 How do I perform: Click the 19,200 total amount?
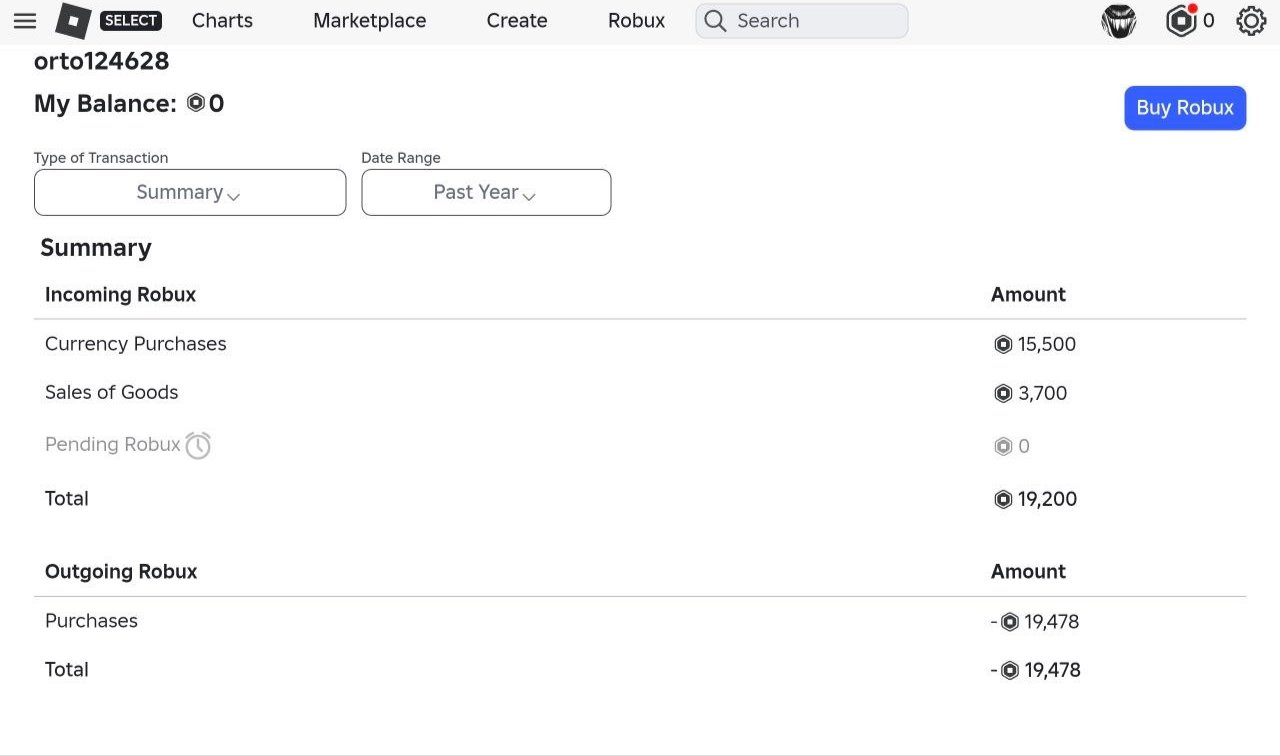coord(1048,499)
